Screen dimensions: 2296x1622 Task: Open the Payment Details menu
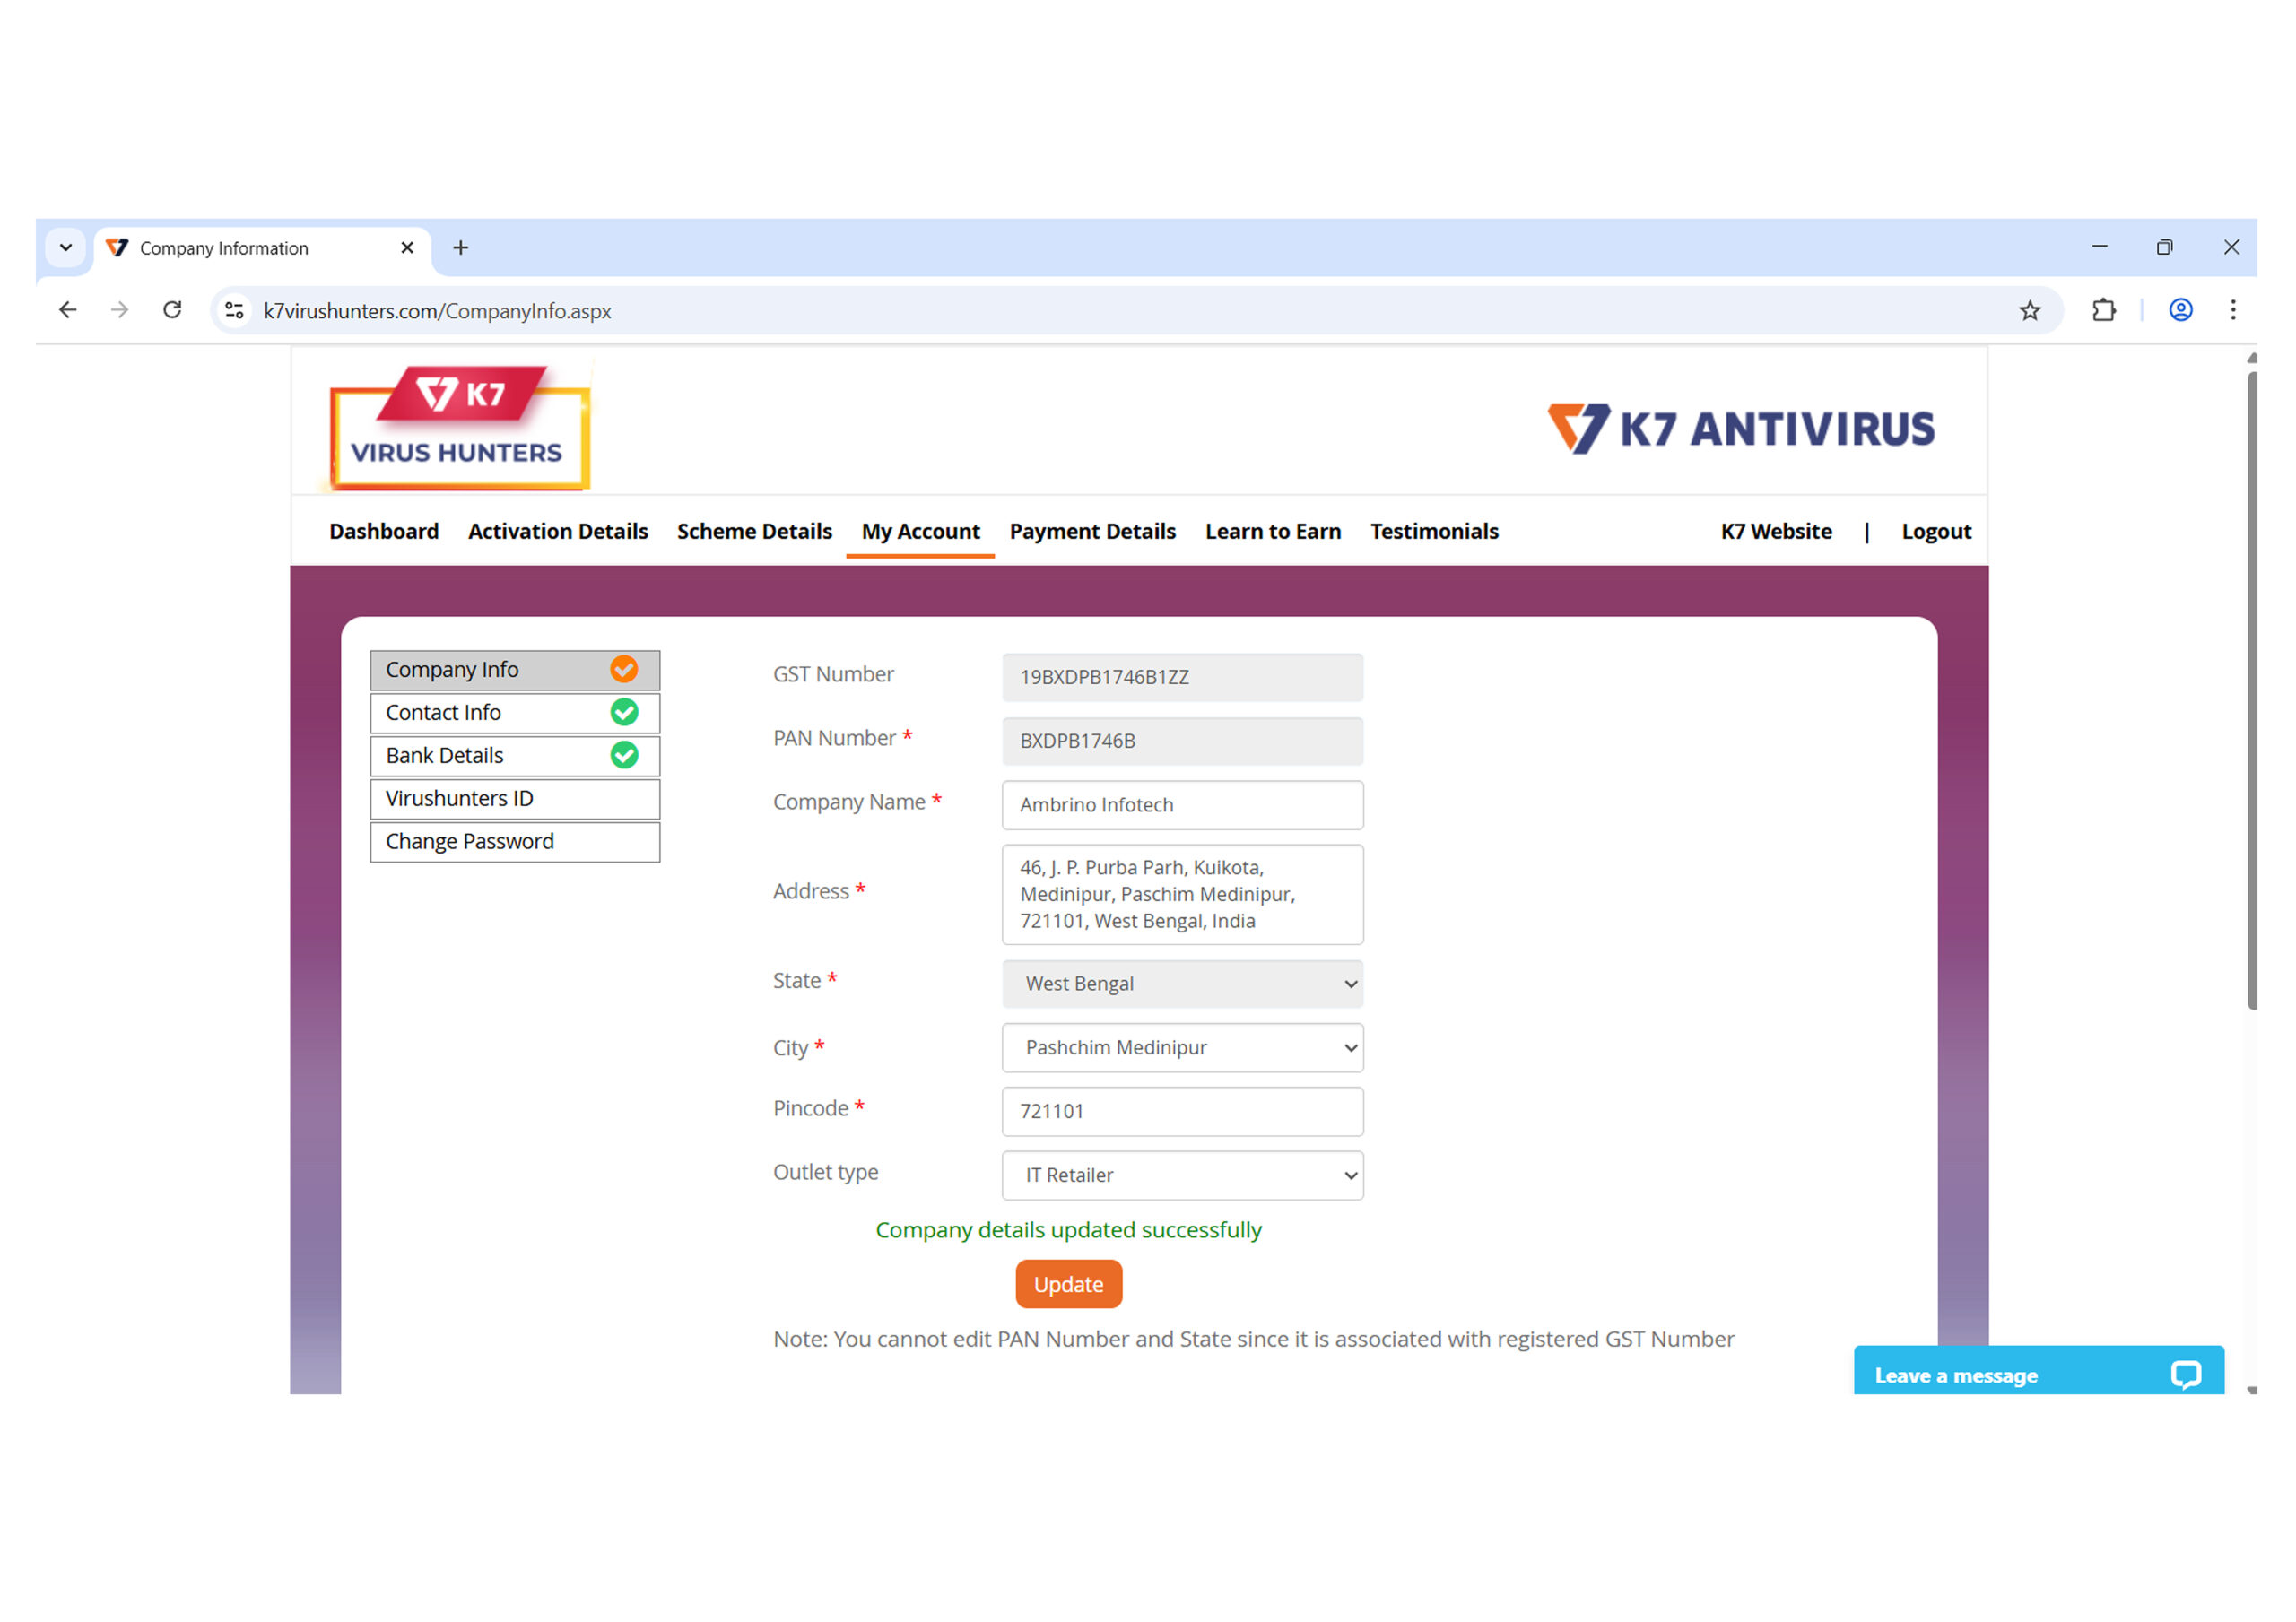click(1092, 532)
